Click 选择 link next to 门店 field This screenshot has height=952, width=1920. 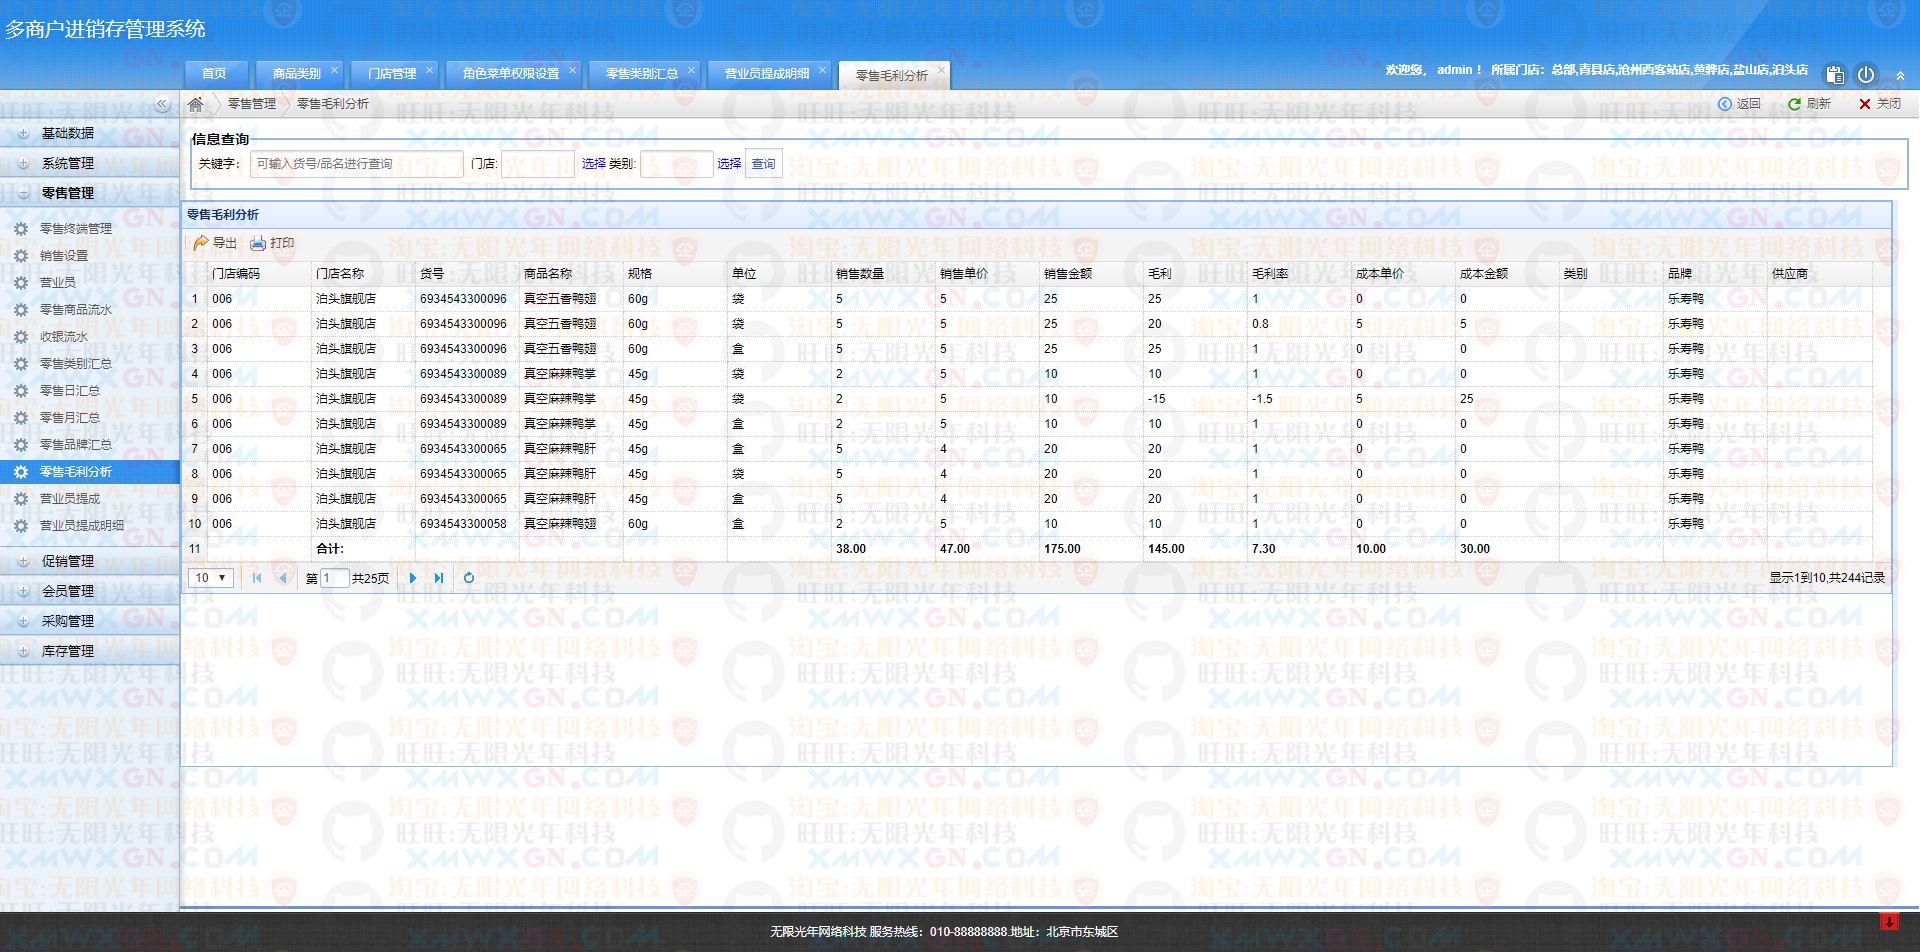coord(594,164)
